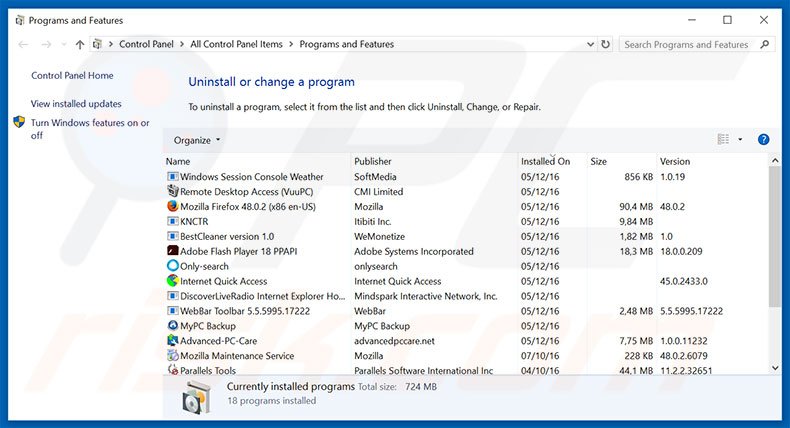Expand the chevron before Control Panel breadcrumb

pos(110,44)
